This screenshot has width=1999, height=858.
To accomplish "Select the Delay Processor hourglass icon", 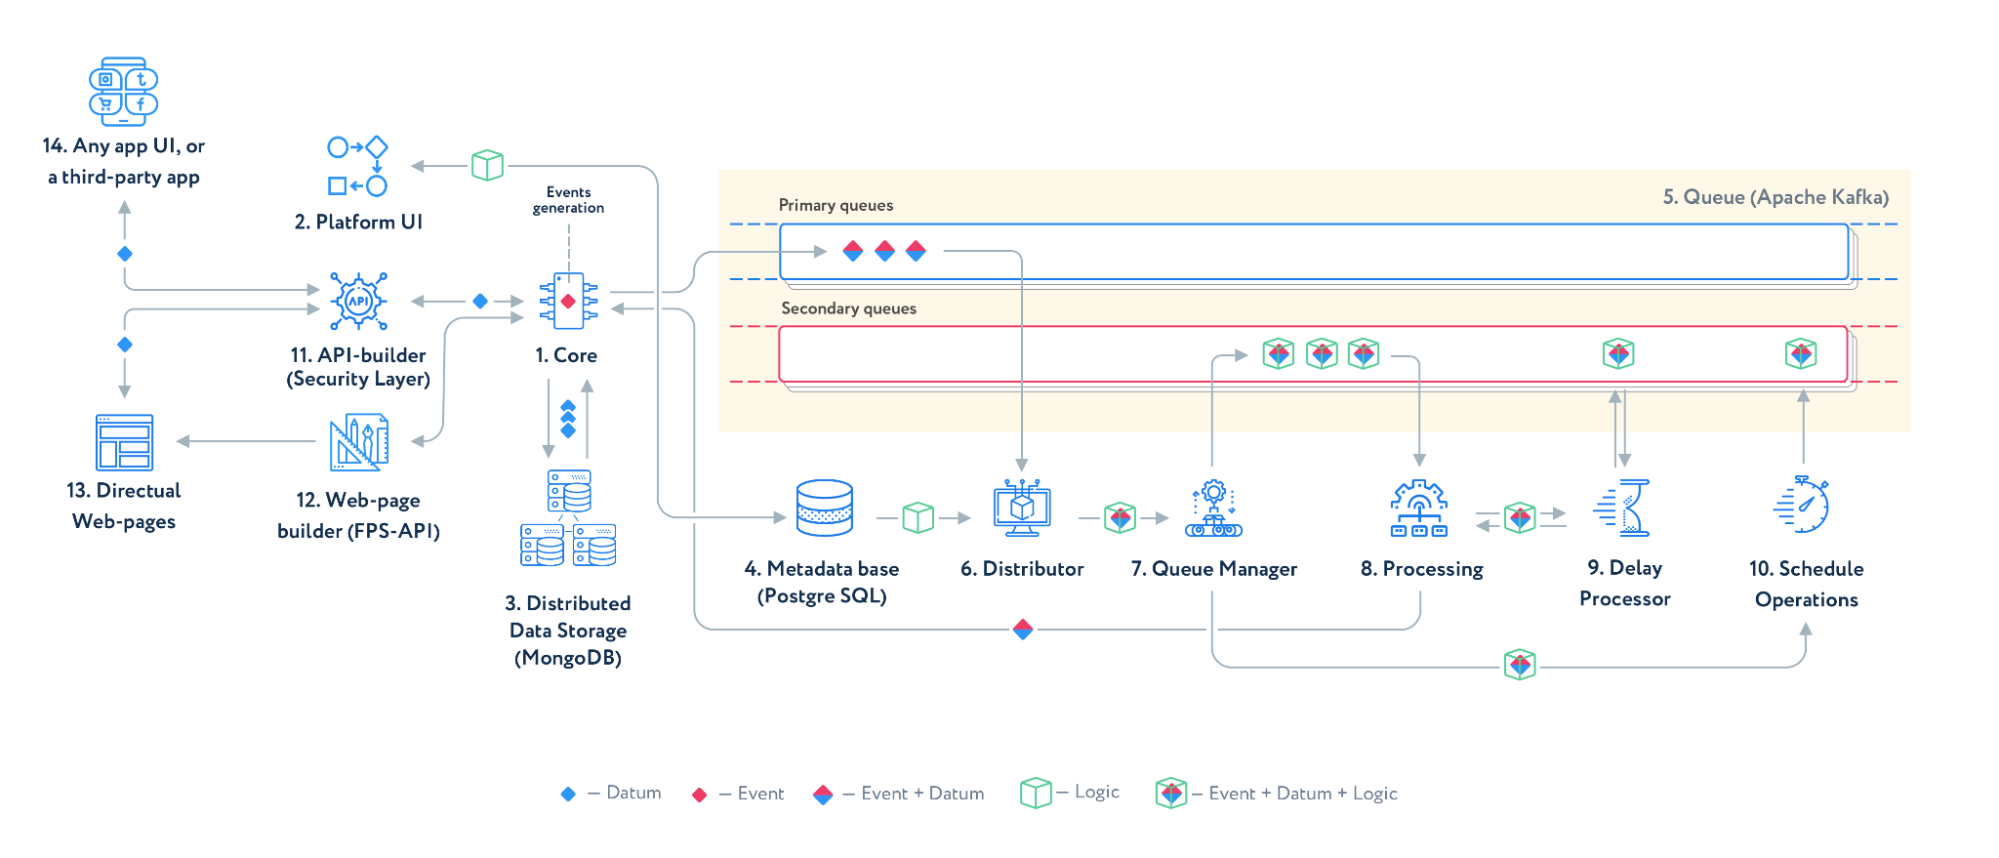I will click(x=1622, y=508).
